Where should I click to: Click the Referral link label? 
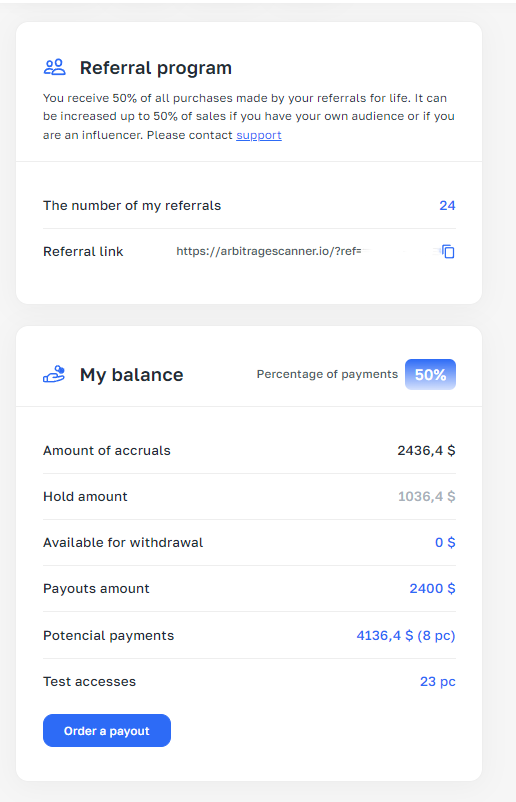point(83,251)
